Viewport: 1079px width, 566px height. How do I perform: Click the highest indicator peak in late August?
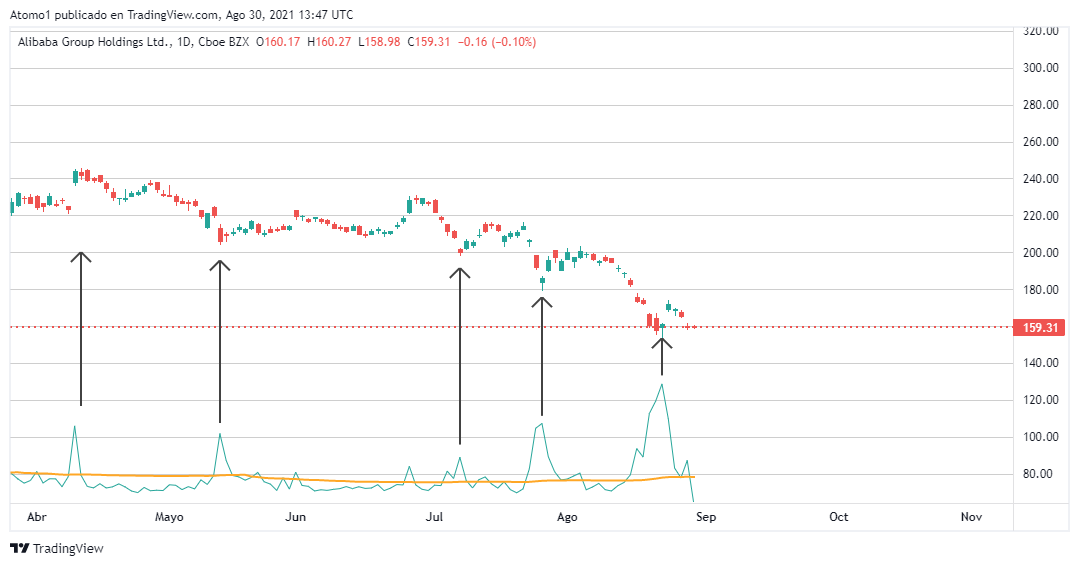click(x=661, y=385)
